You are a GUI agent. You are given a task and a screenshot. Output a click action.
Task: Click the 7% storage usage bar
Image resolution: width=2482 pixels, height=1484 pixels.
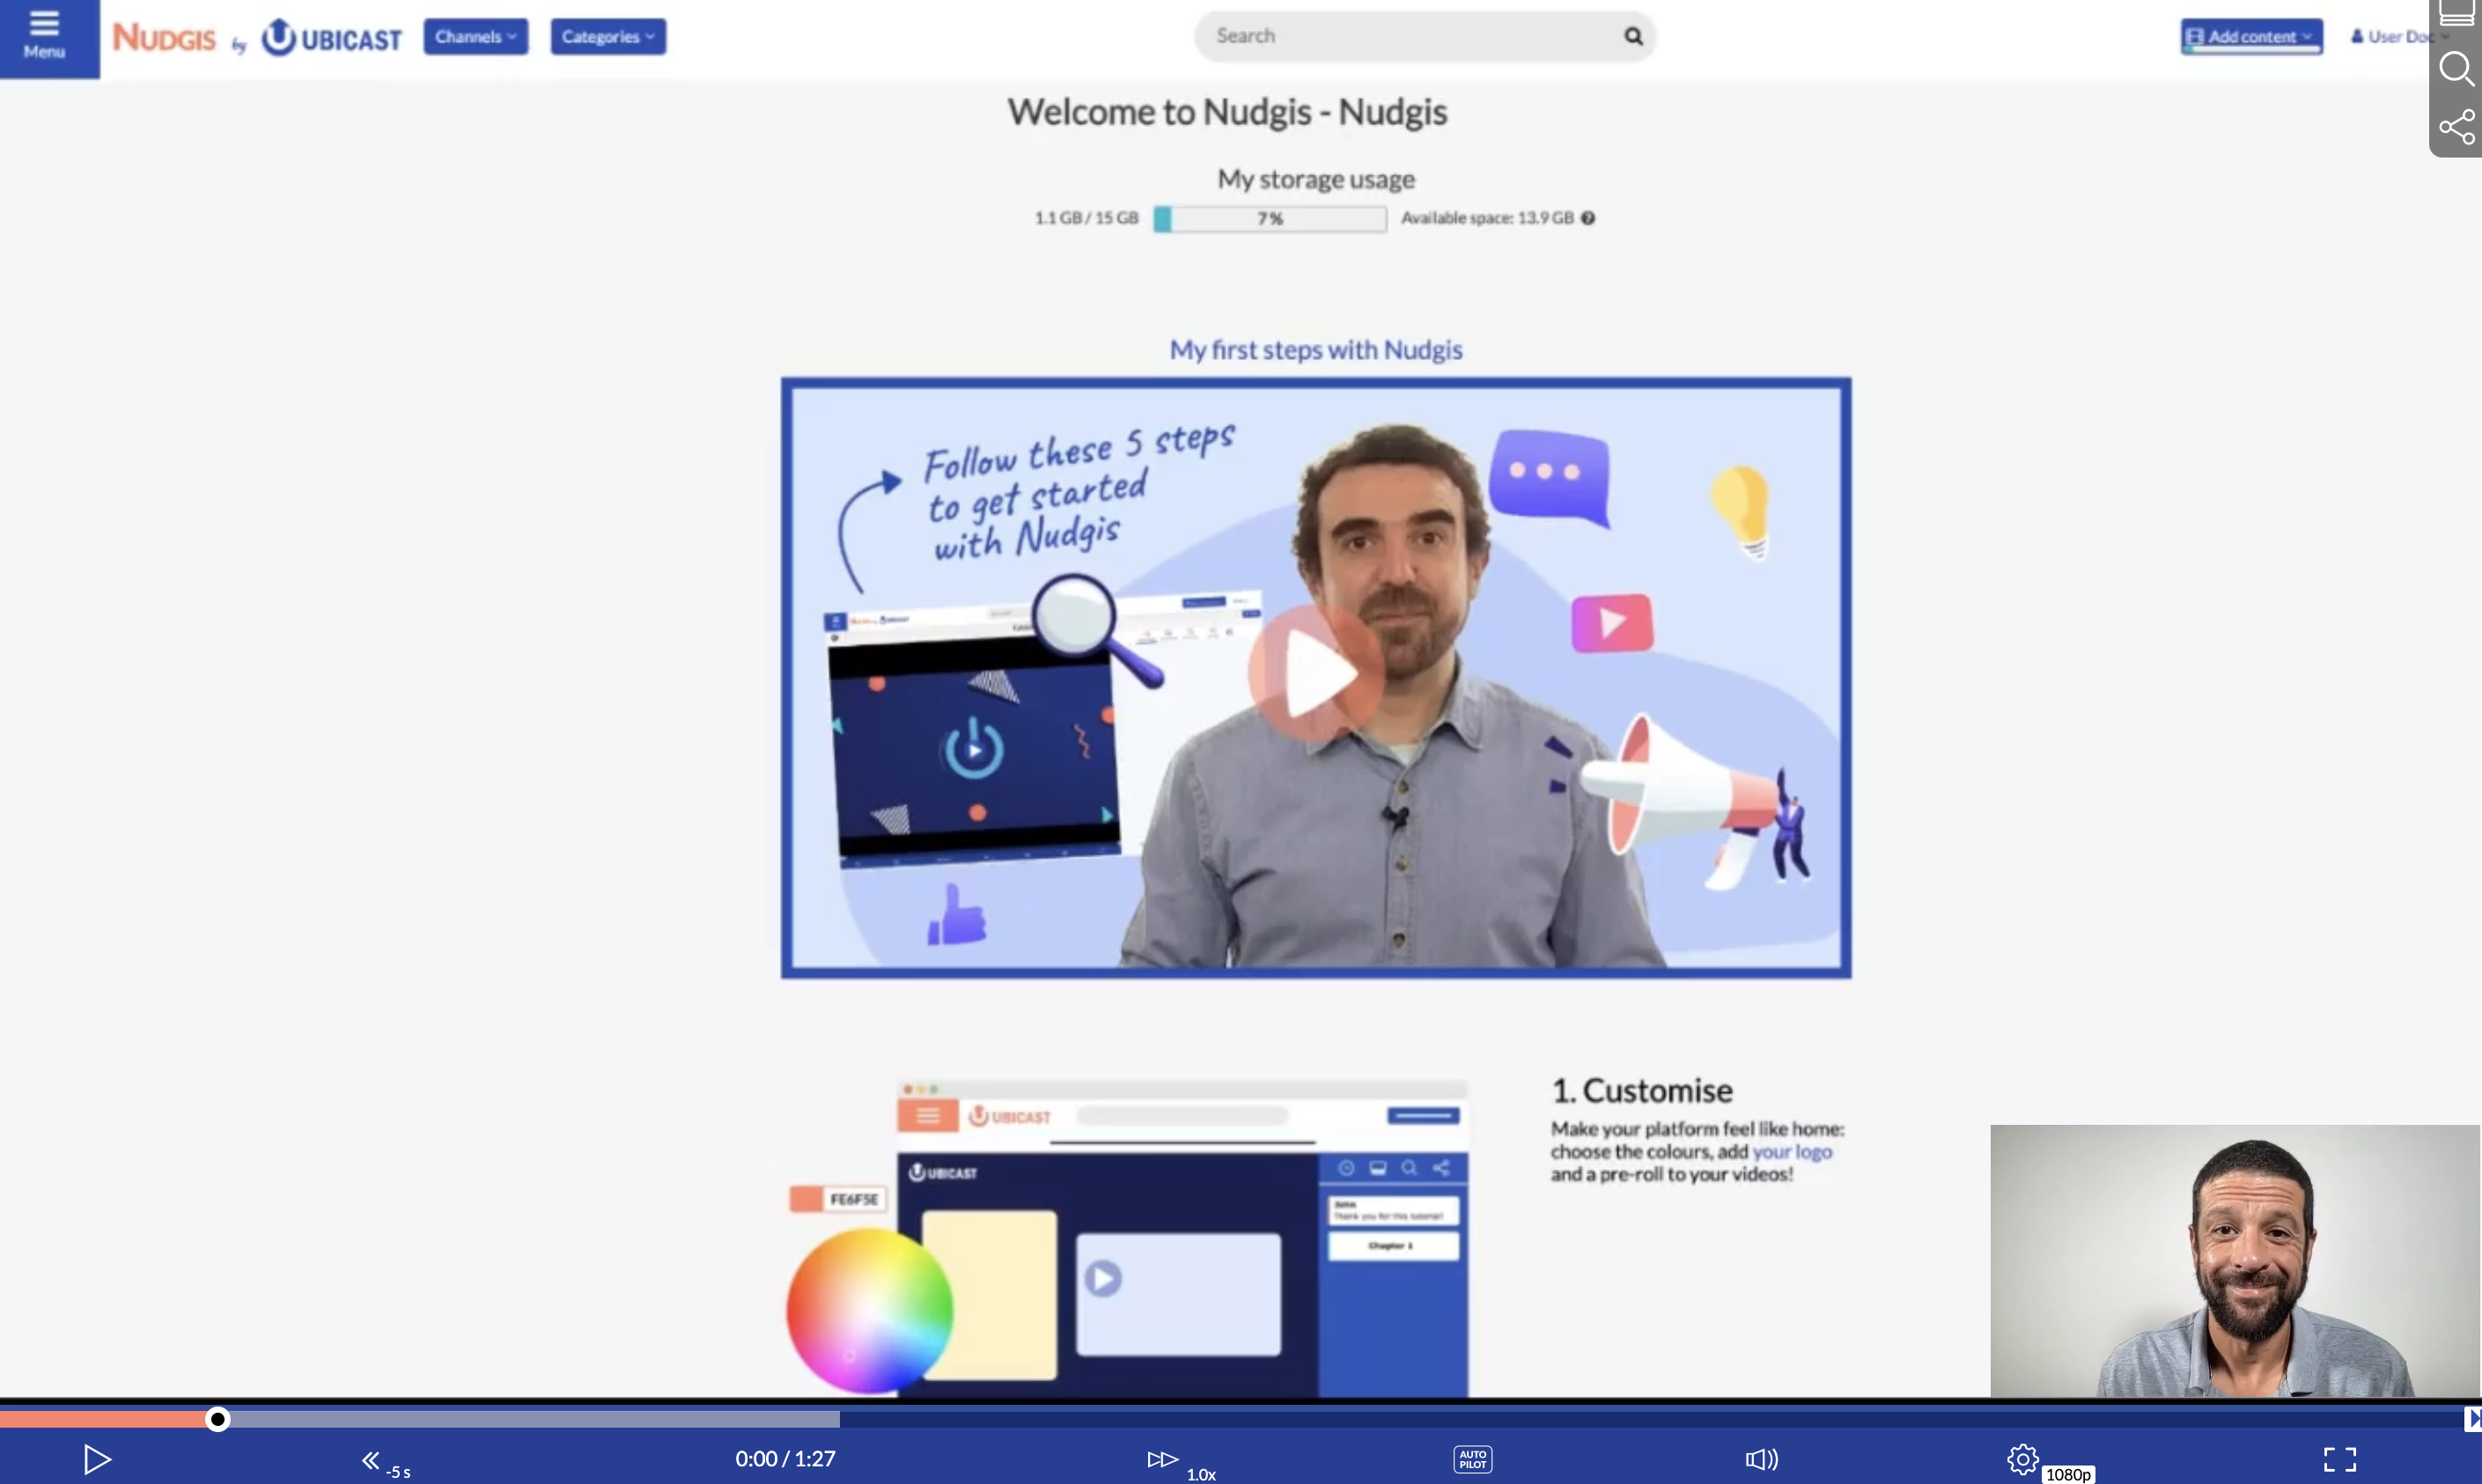(x=1270, y=218)
